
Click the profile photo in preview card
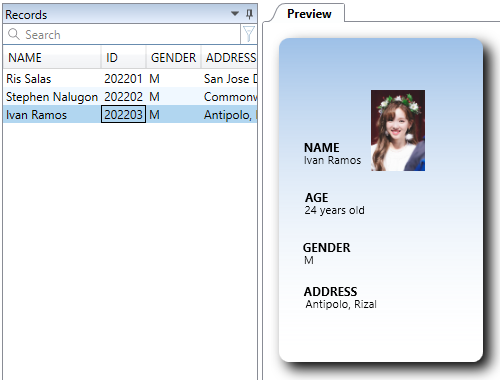tap(398, 130)
